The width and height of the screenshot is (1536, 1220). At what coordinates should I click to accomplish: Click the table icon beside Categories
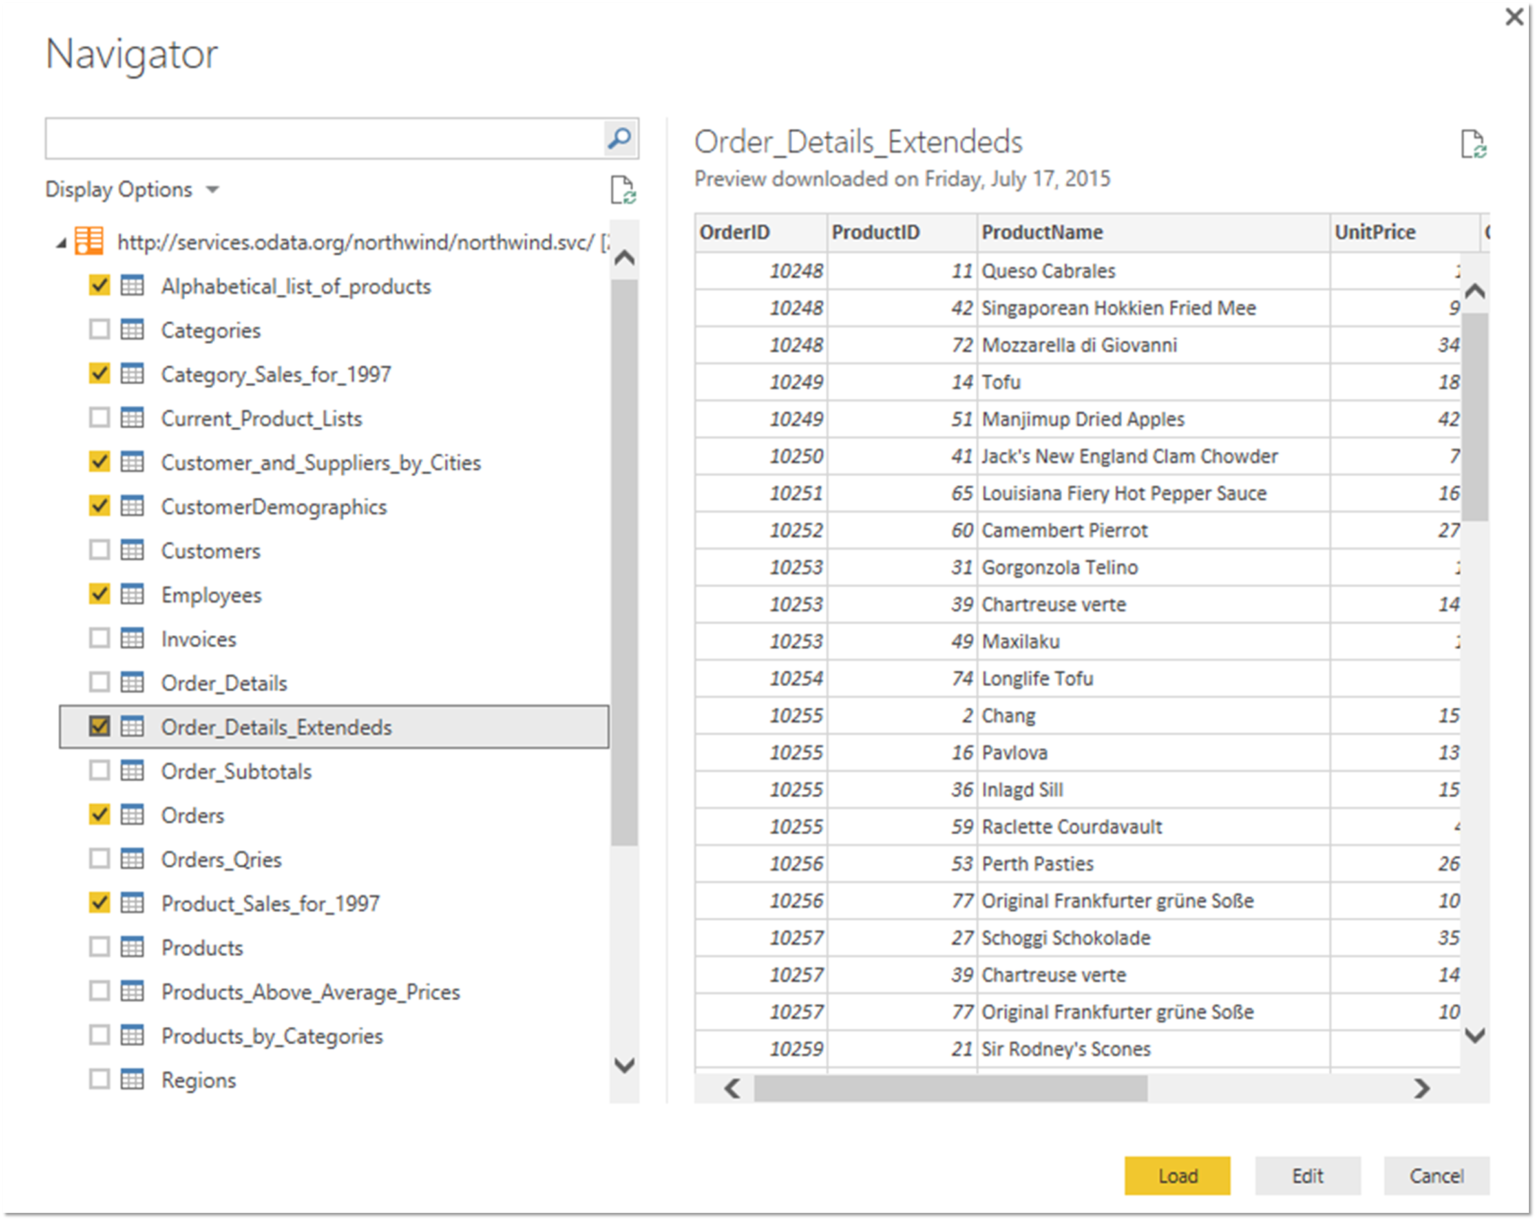pos(133,329)
